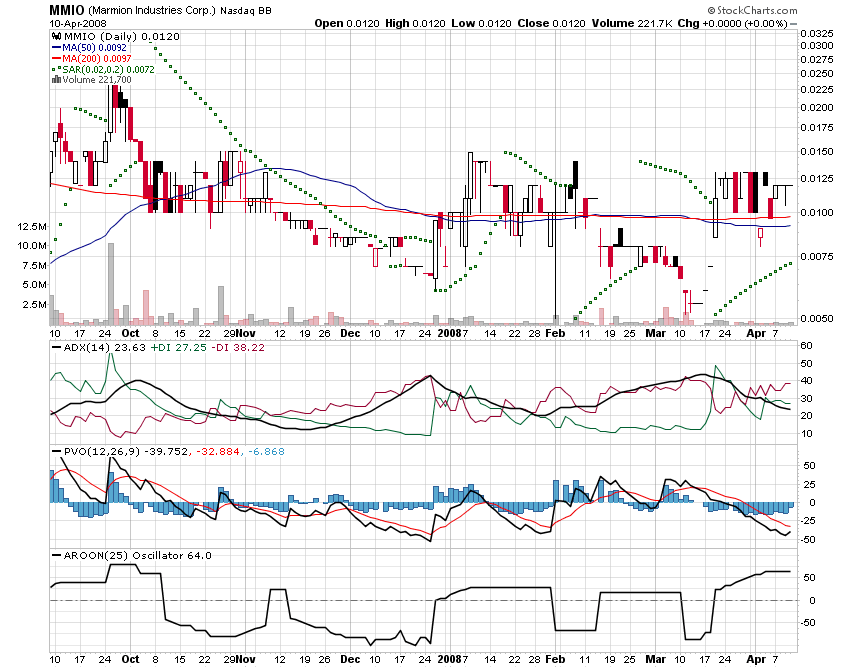Click the 2.5M volume axis label

coord(34,305)
